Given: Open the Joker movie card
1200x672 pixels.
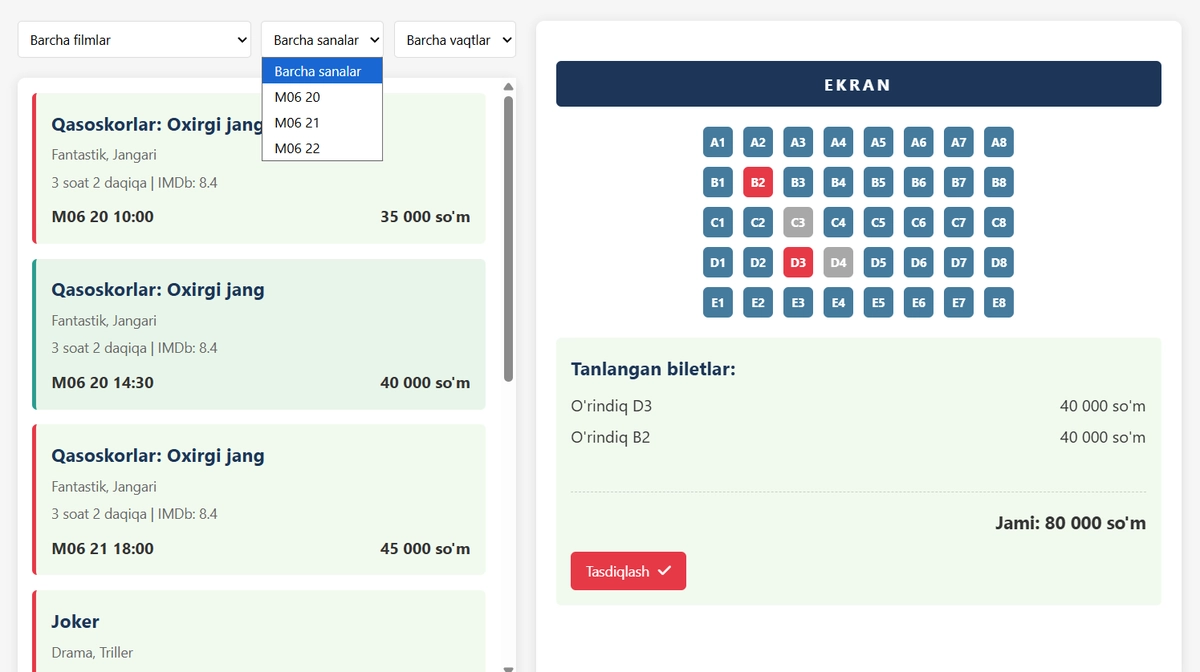Looking at the screenshot, I should click(x=259, y=631).
